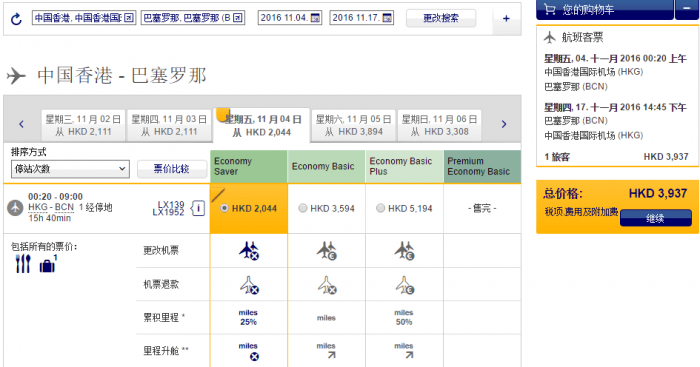Click the Economy Basic column header
Screen dimensions: 700x367
326,167
